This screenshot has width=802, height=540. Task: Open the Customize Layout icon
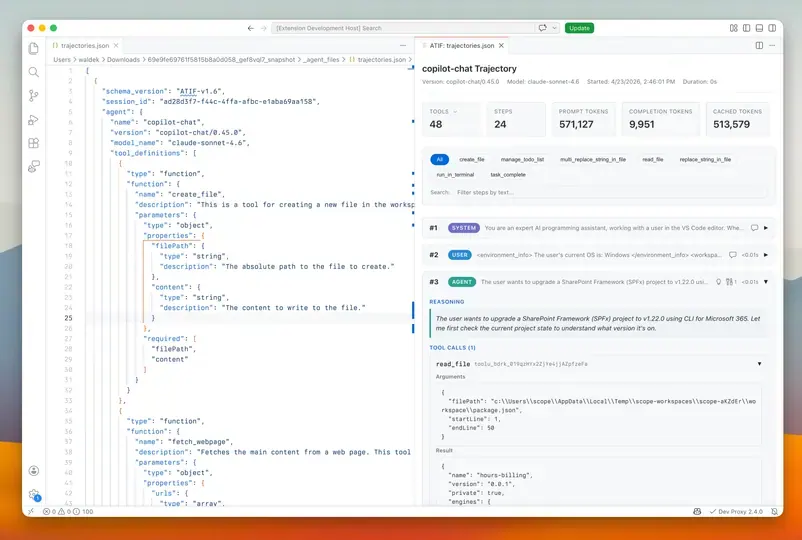733,28
